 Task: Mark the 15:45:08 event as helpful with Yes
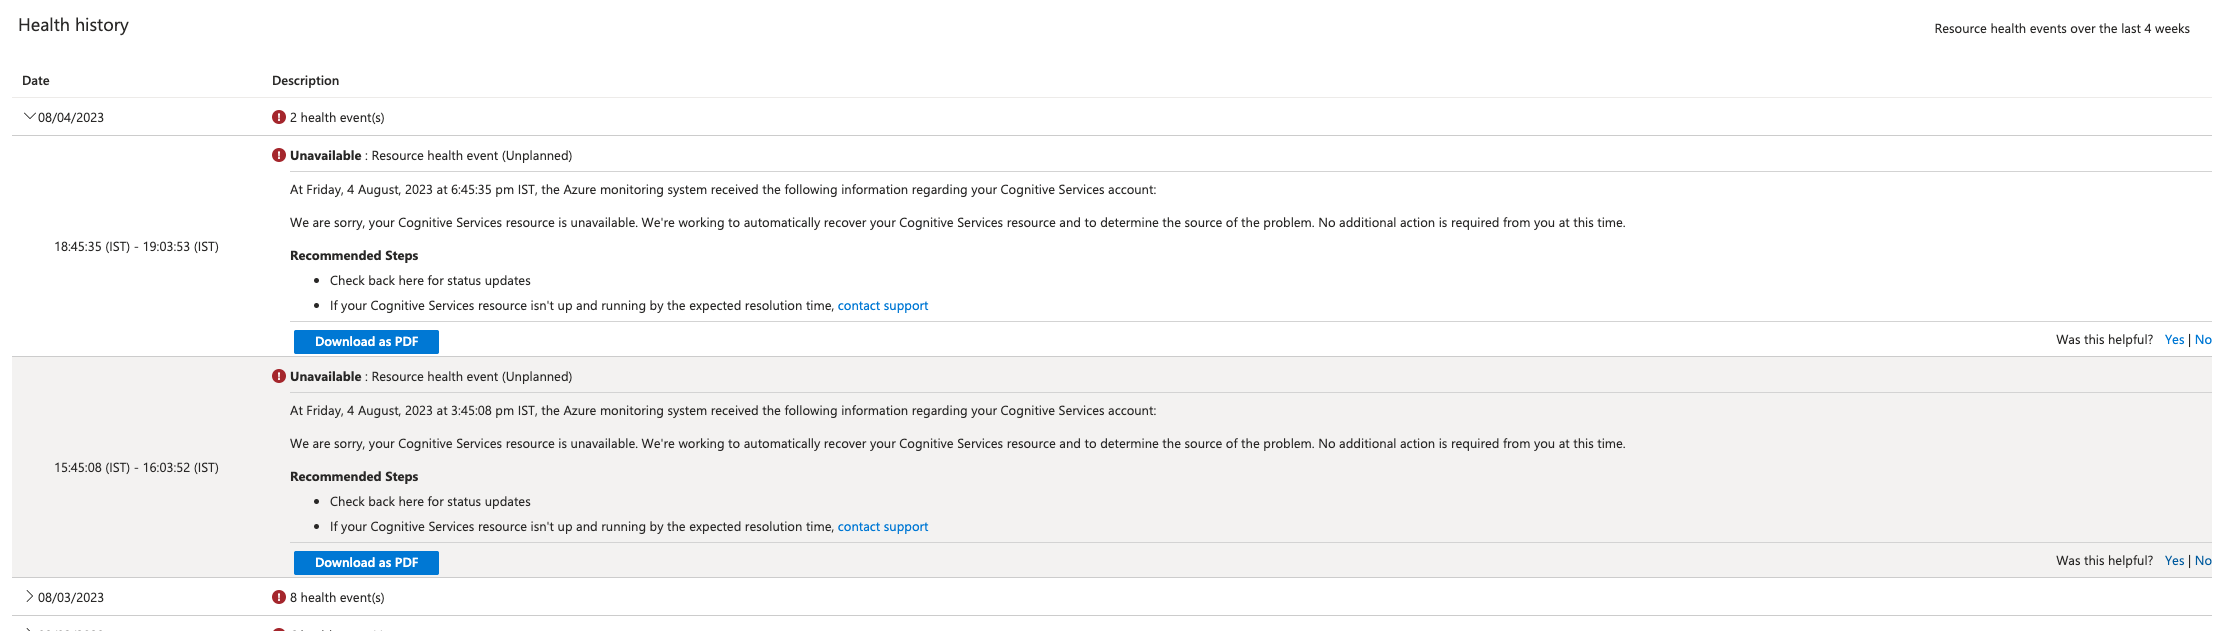pyautogui.click(x=2174, y=561)
